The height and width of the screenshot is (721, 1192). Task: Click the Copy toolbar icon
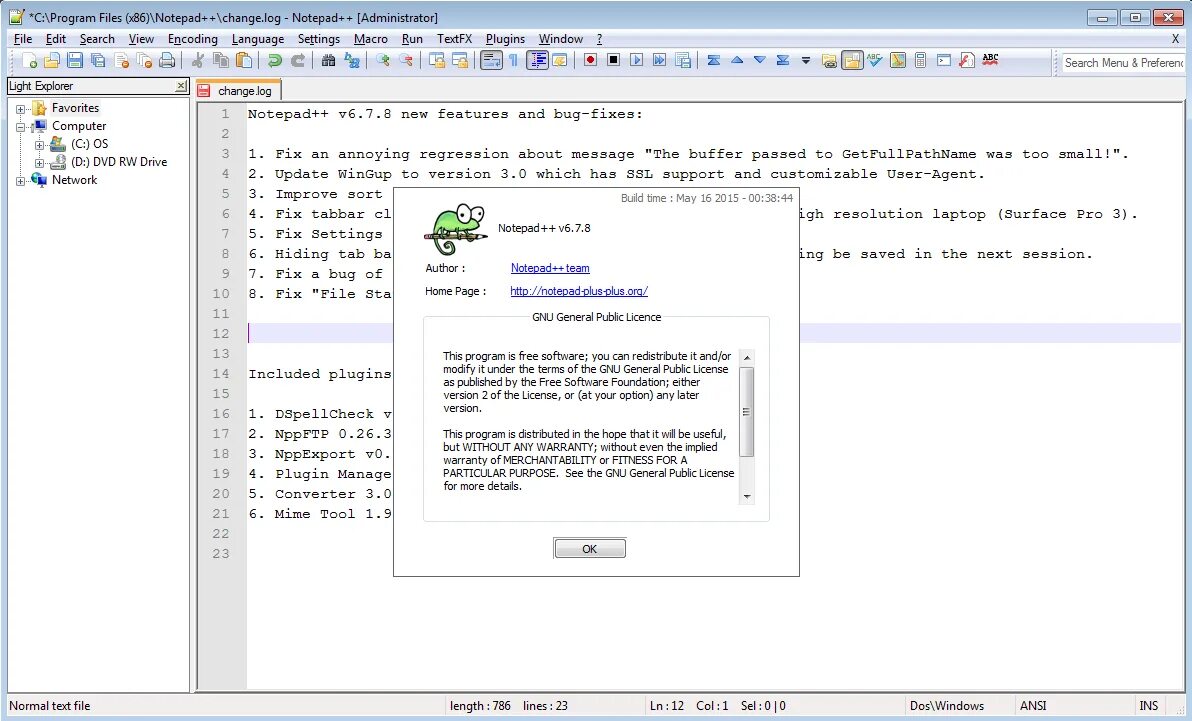(220, 60)
